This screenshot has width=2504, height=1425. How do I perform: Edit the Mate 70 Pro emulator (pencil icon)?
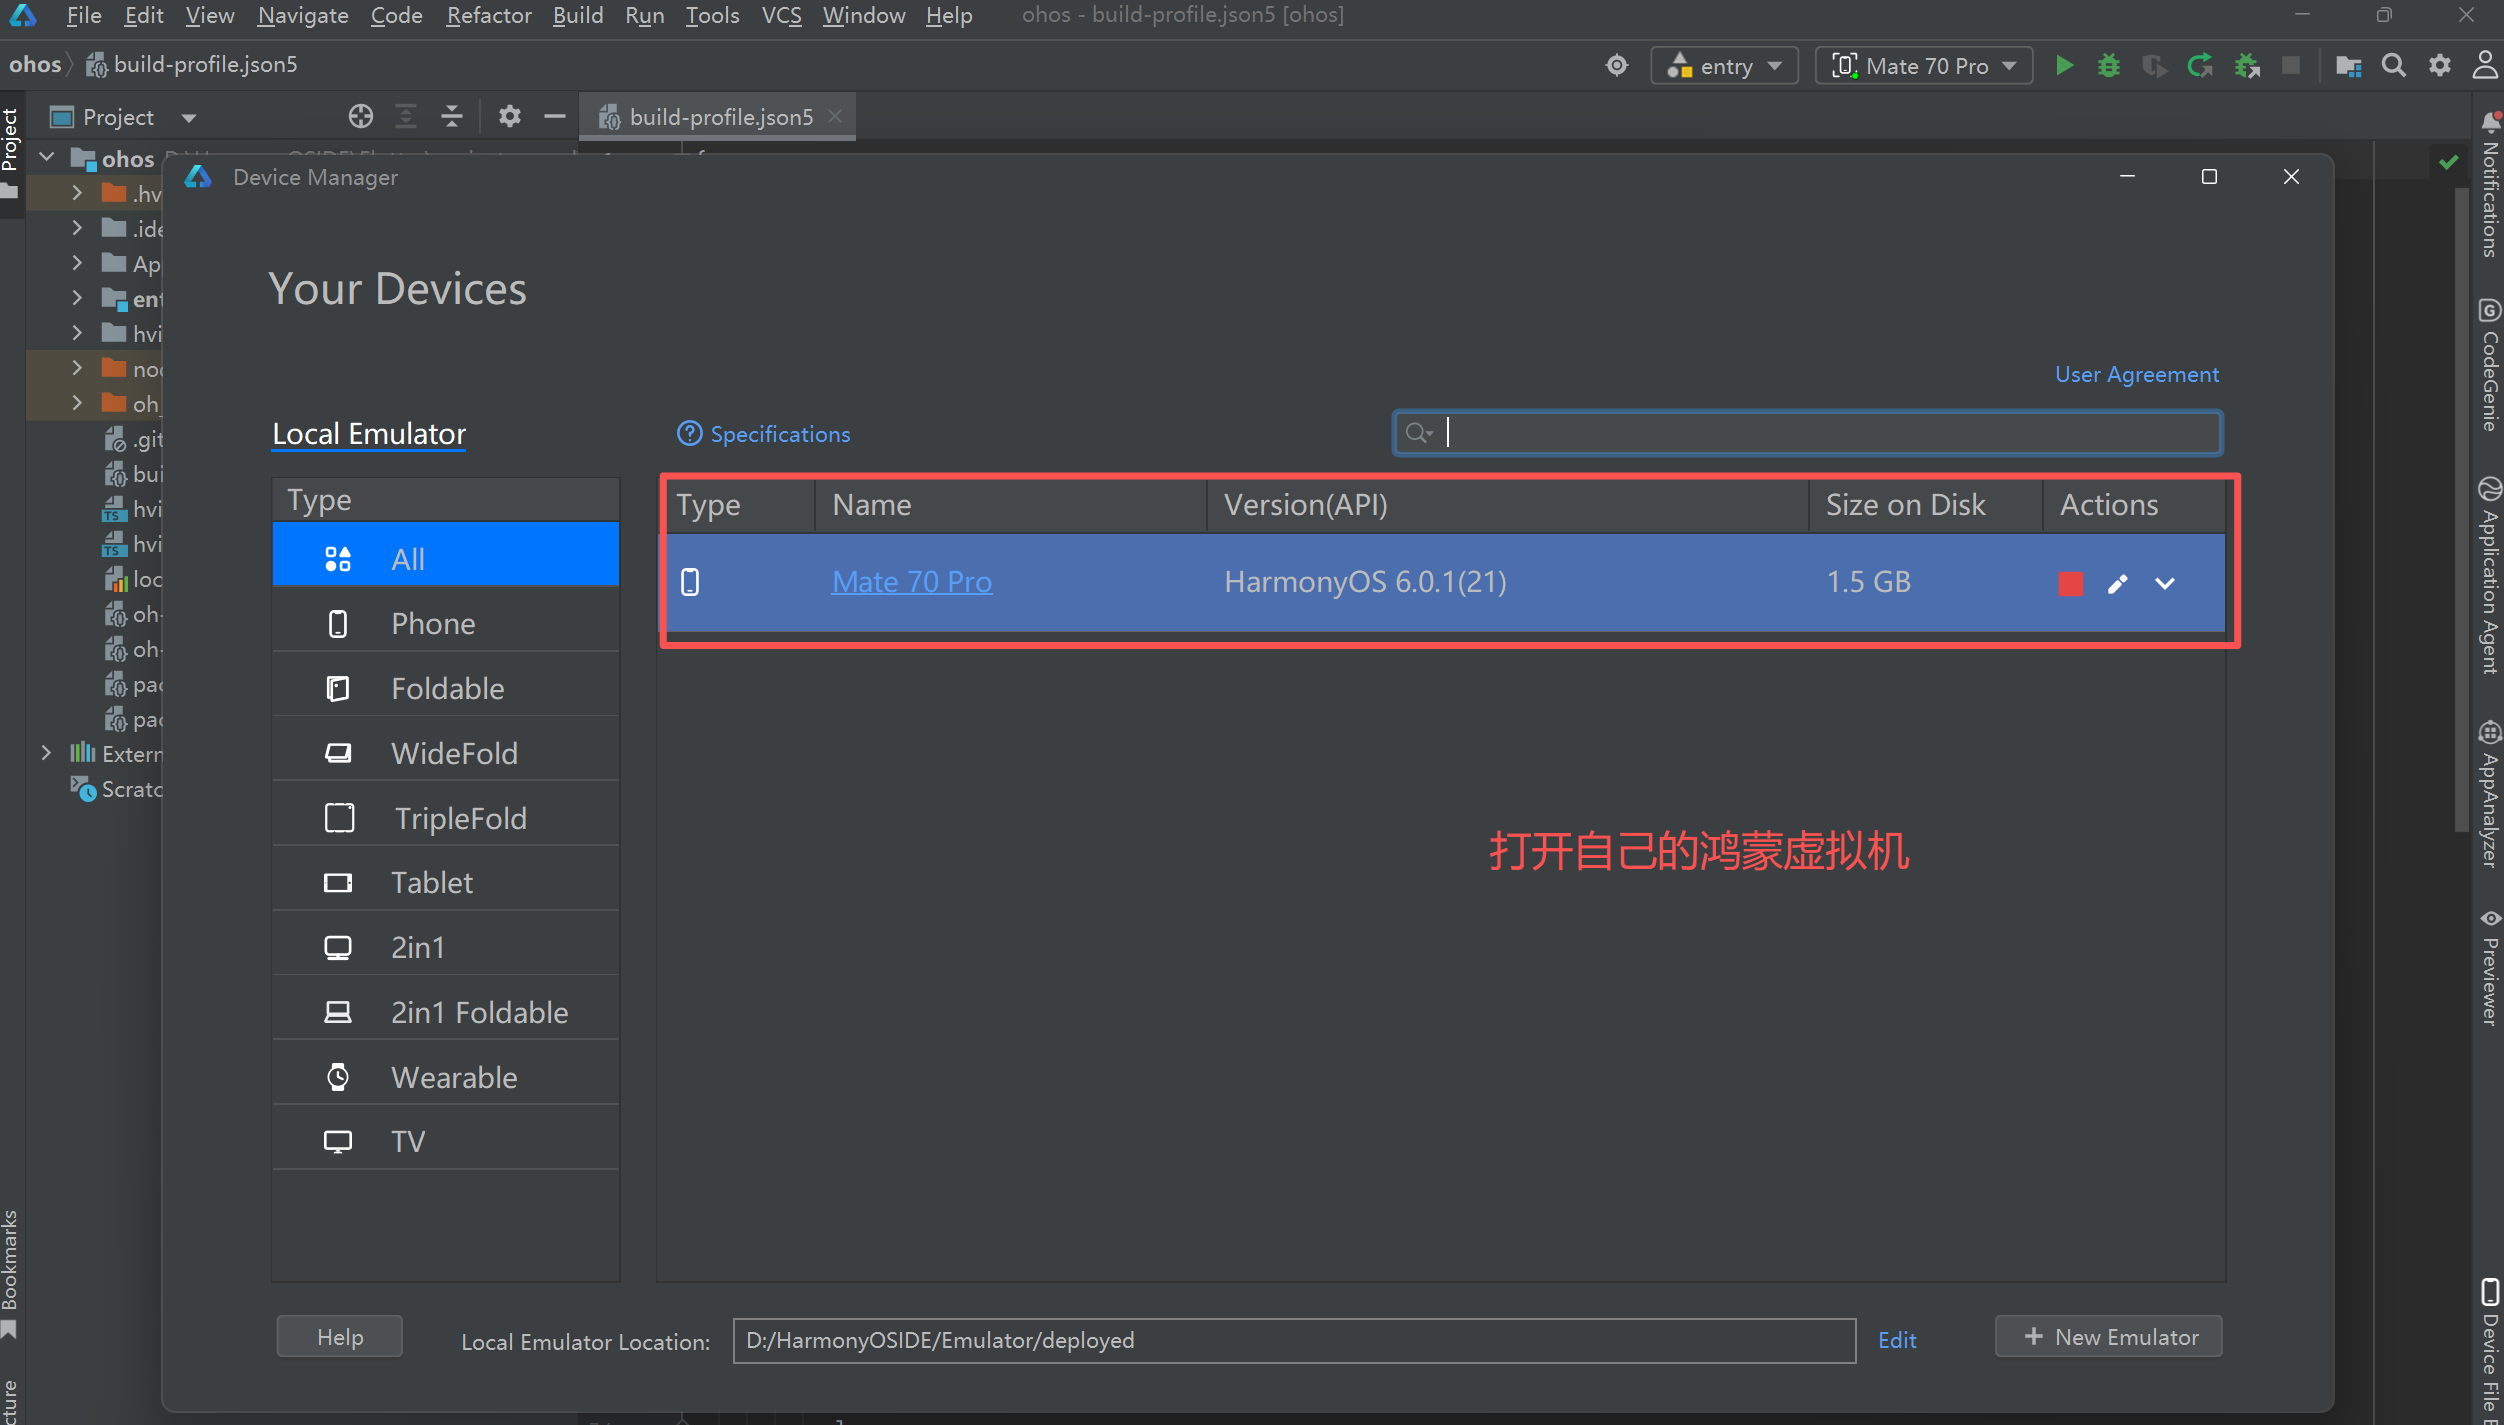tap(2117, 583)
